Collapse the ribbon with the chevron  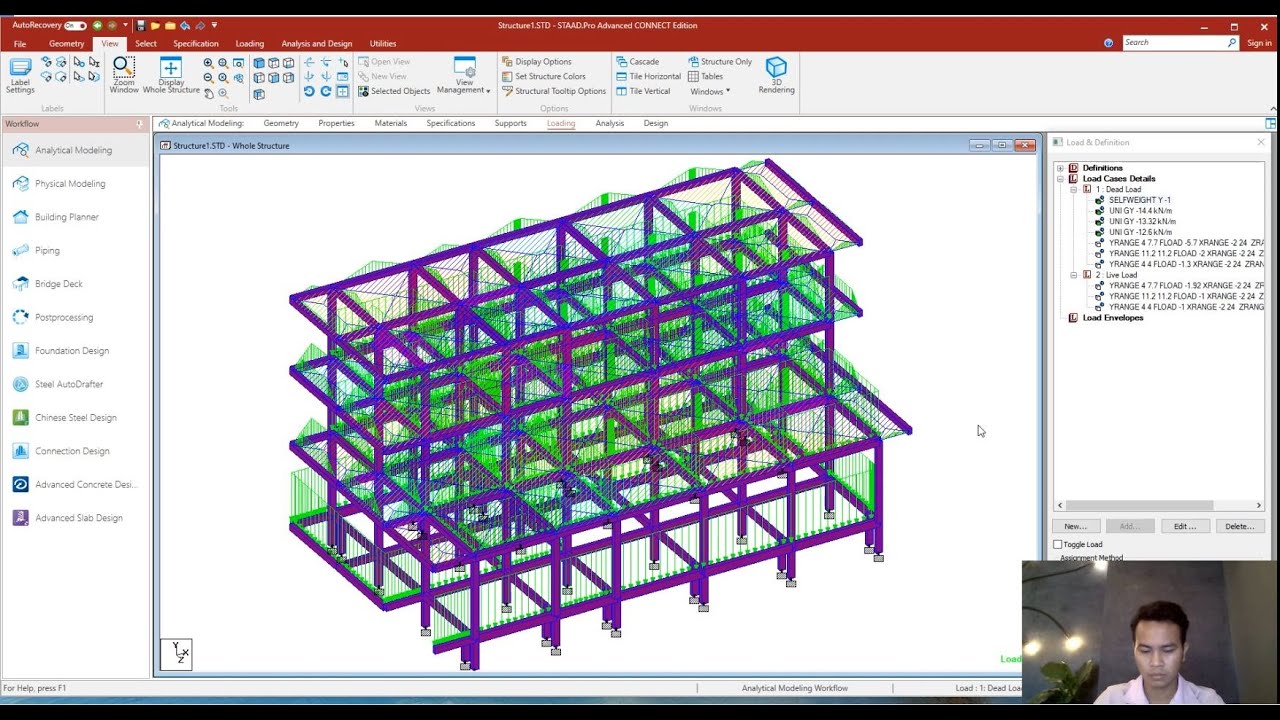[x=1271, y=109]
